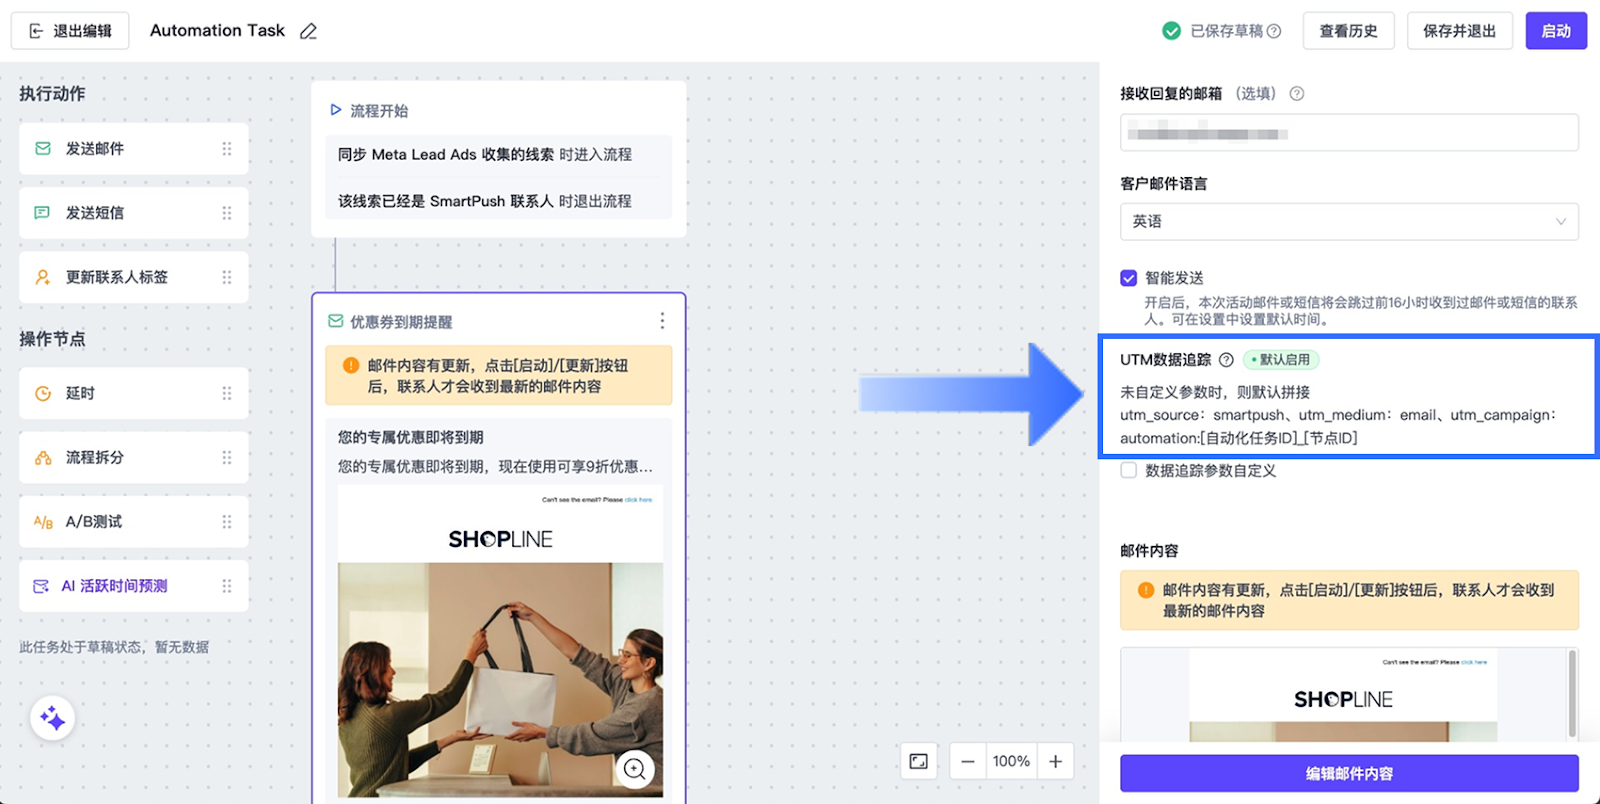Click the 启动 button
This screenshot has height=804, width=1600.
[1555, 31]
